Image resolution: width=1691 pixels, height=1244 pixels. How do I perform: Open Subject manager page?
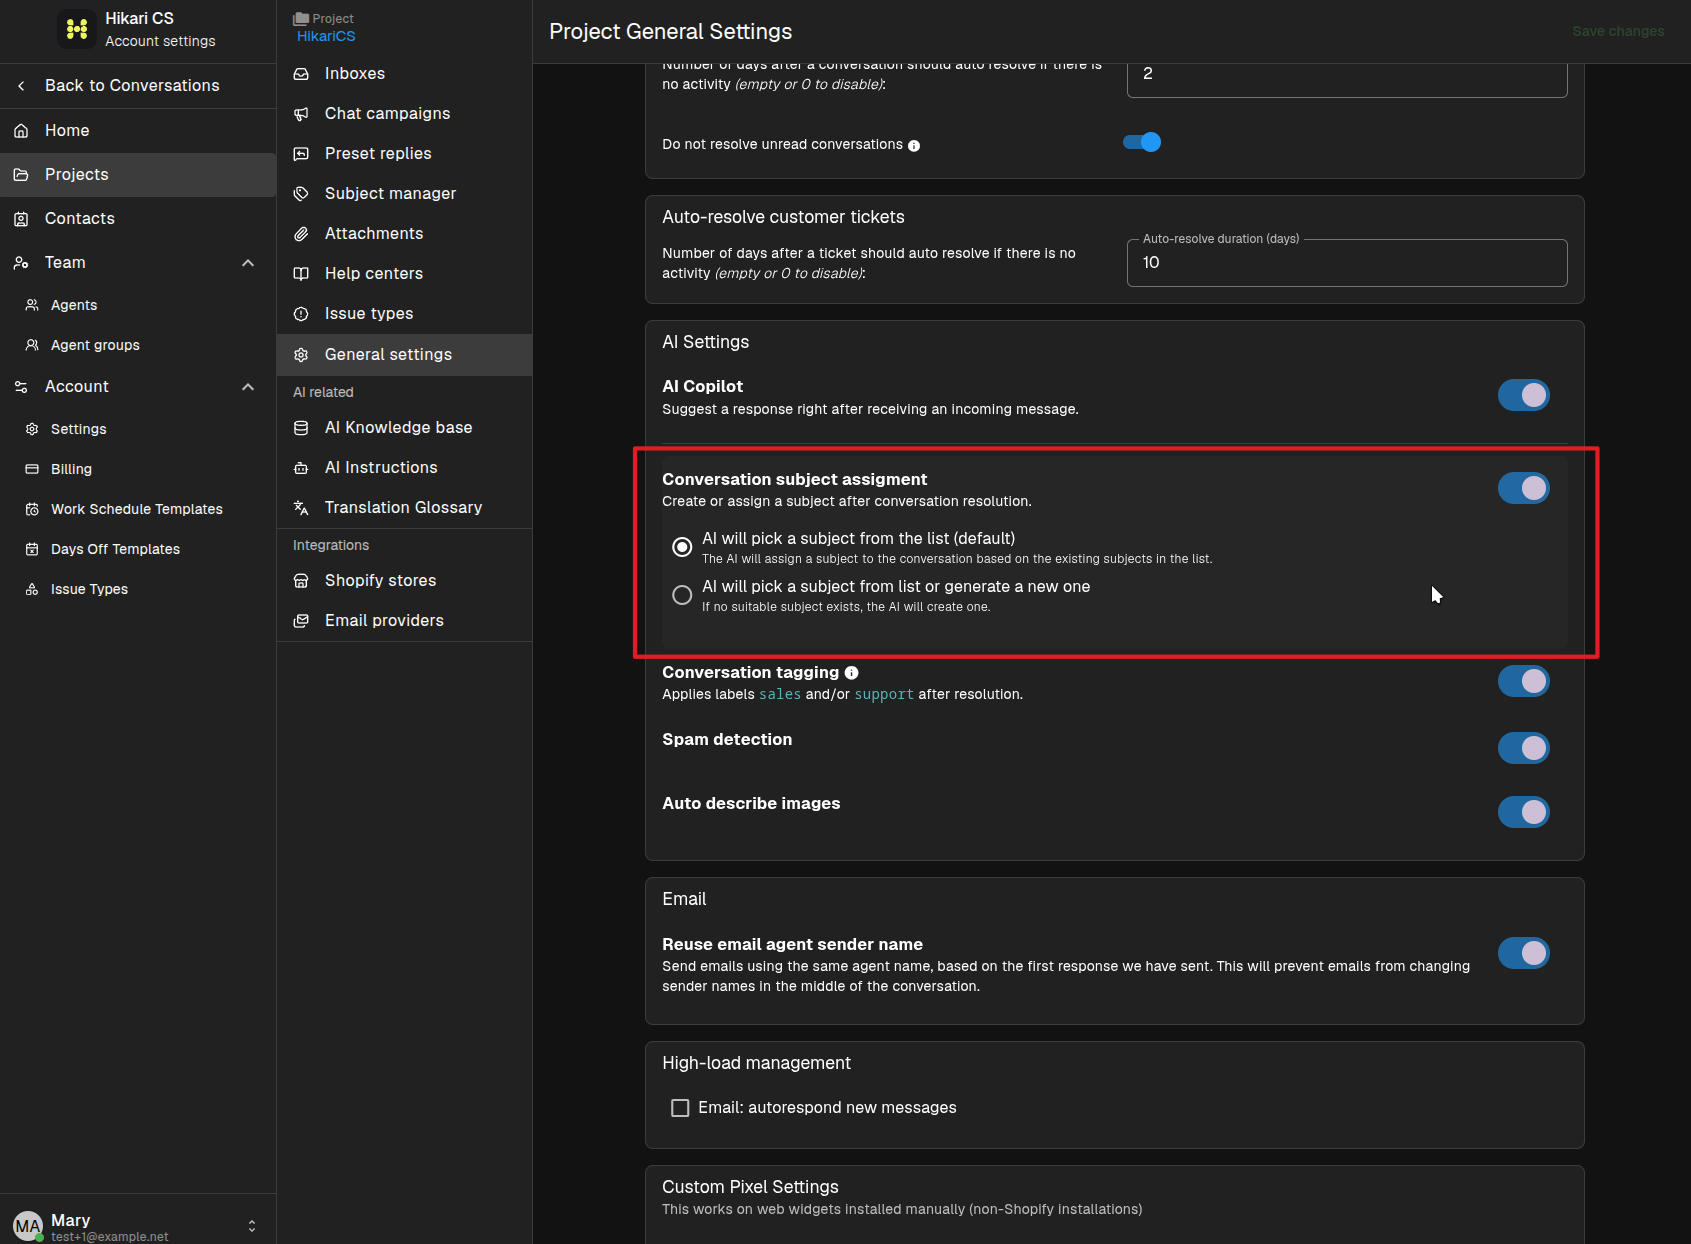click(x=404, y=194)
